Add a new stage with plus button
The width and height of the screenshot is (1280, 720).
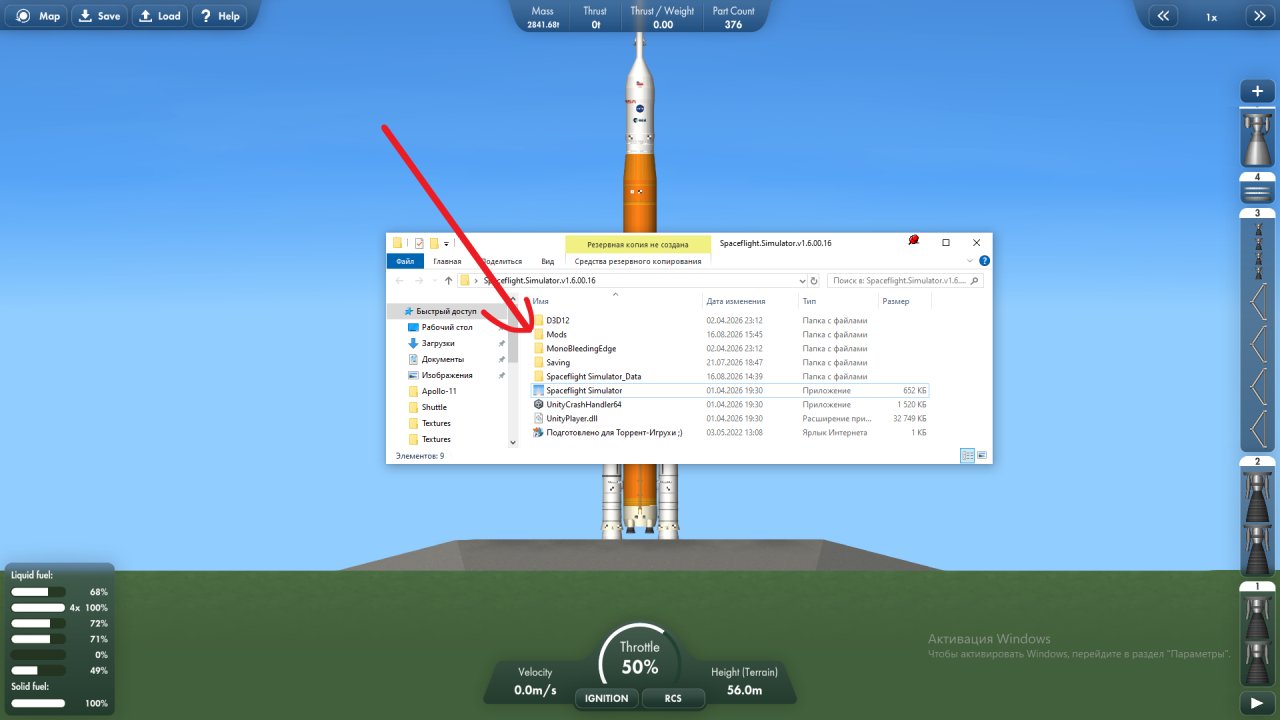click(1258, 91)
